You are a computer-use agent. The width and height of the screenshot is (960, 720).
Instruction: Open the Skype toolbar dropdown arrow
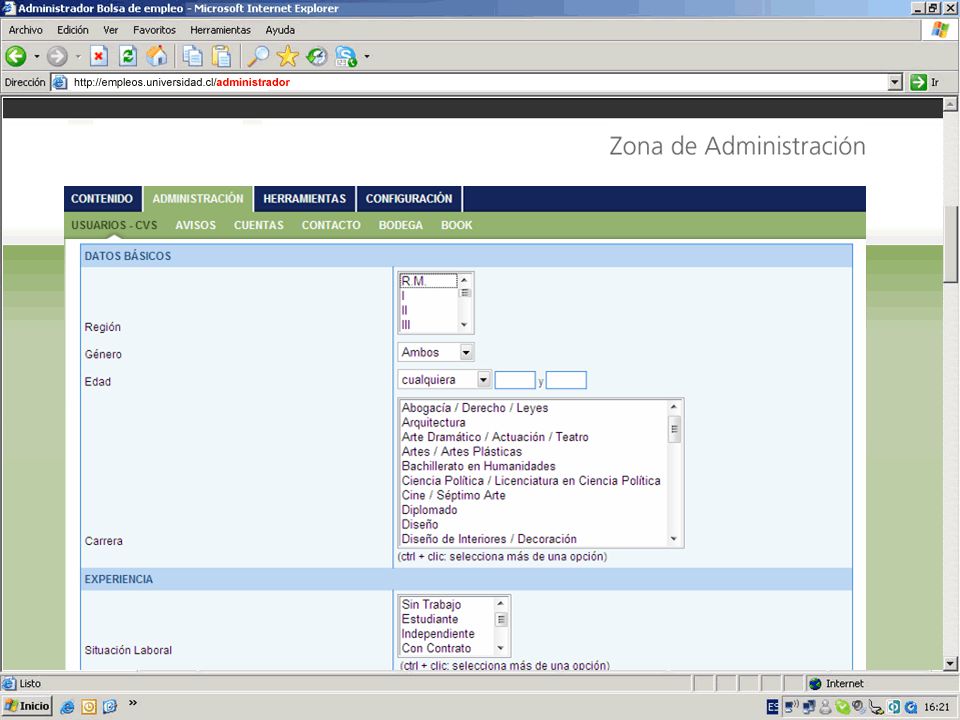pos(367,56)
